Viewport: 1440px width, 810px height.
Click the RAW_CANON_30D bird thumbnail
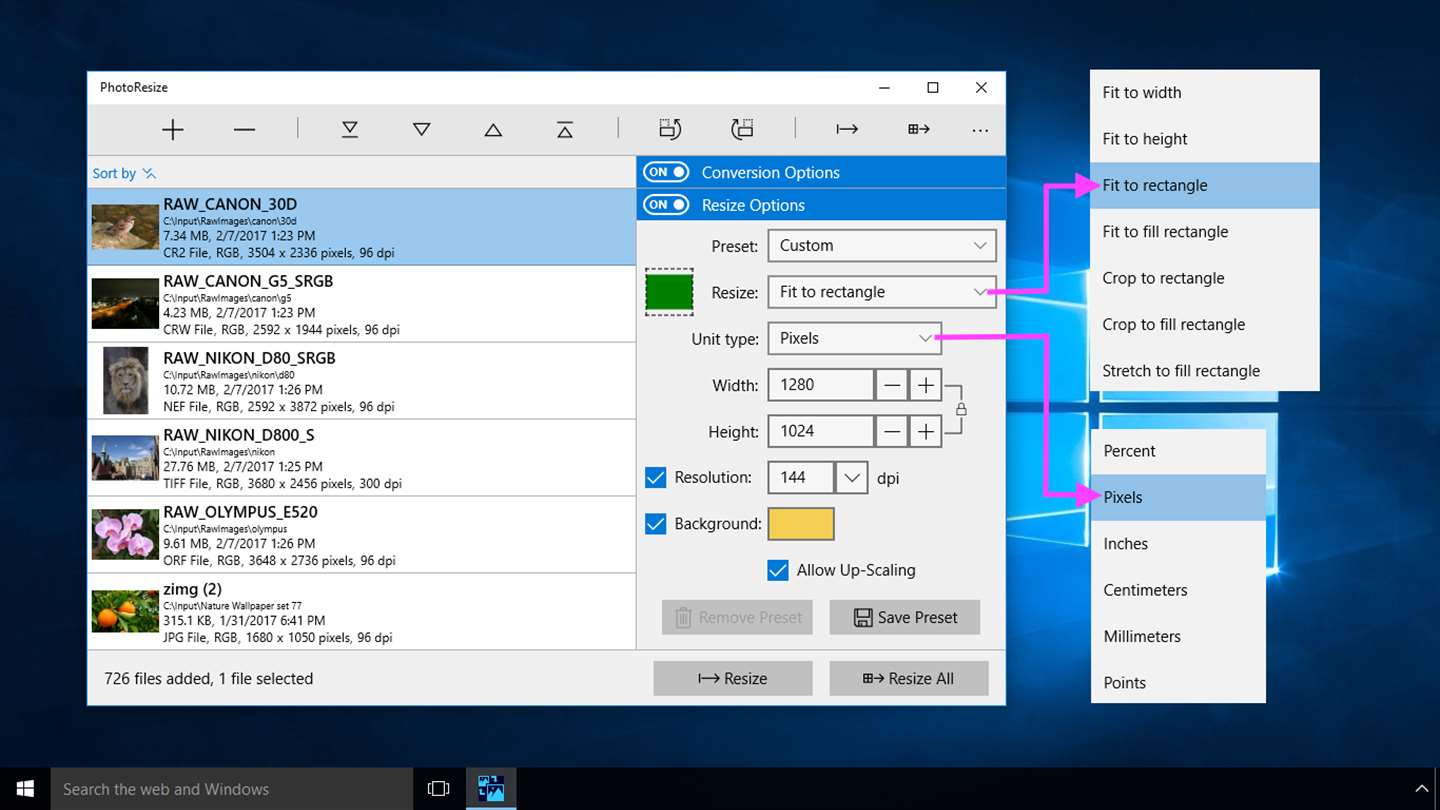coord(126,227)
